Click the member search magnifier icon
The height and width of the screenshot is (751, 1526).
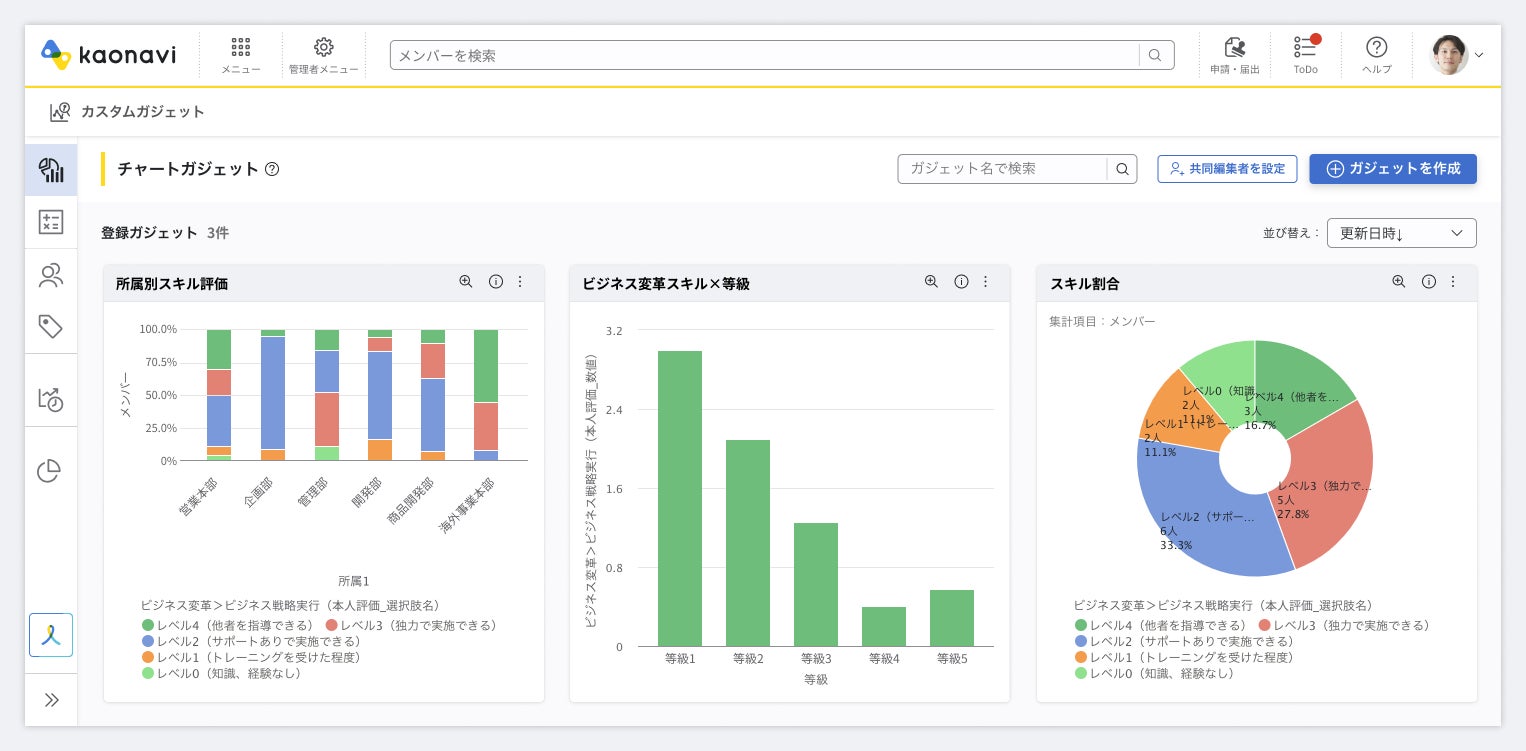coord(1155,55)
